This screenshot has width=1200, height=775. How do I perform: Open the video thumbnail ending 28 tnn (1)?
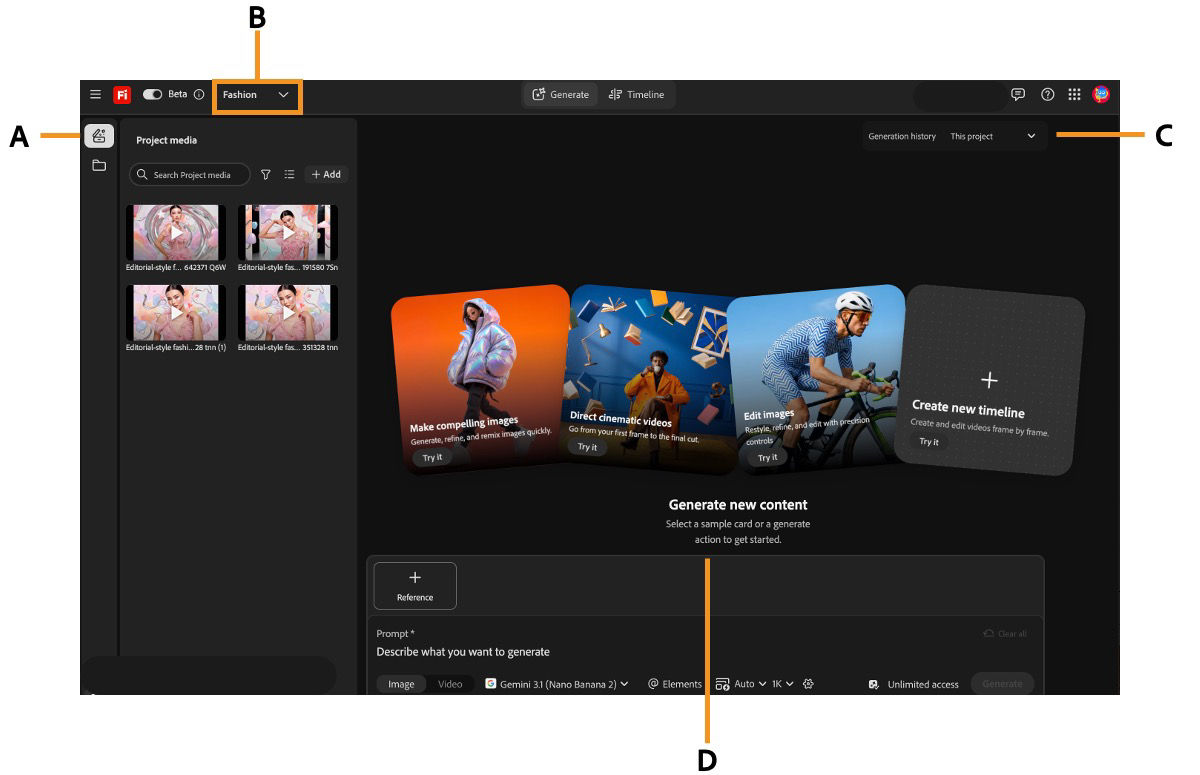176,313
